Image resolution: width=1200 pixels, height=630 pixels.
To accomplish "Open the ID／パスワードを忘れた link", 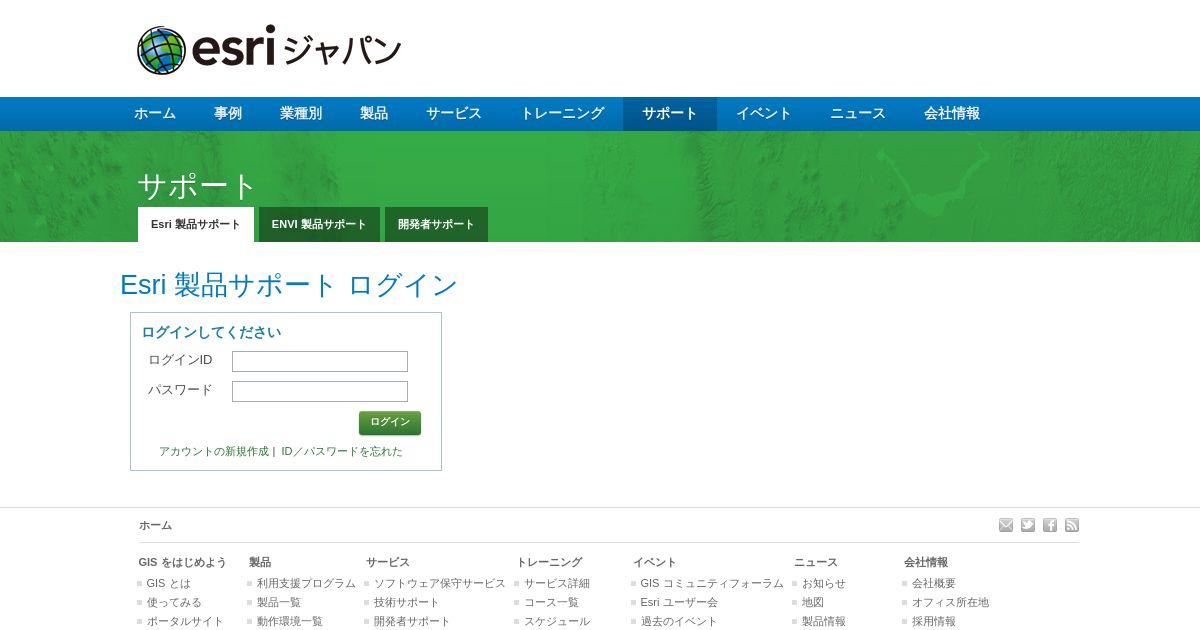I will 342,452.
